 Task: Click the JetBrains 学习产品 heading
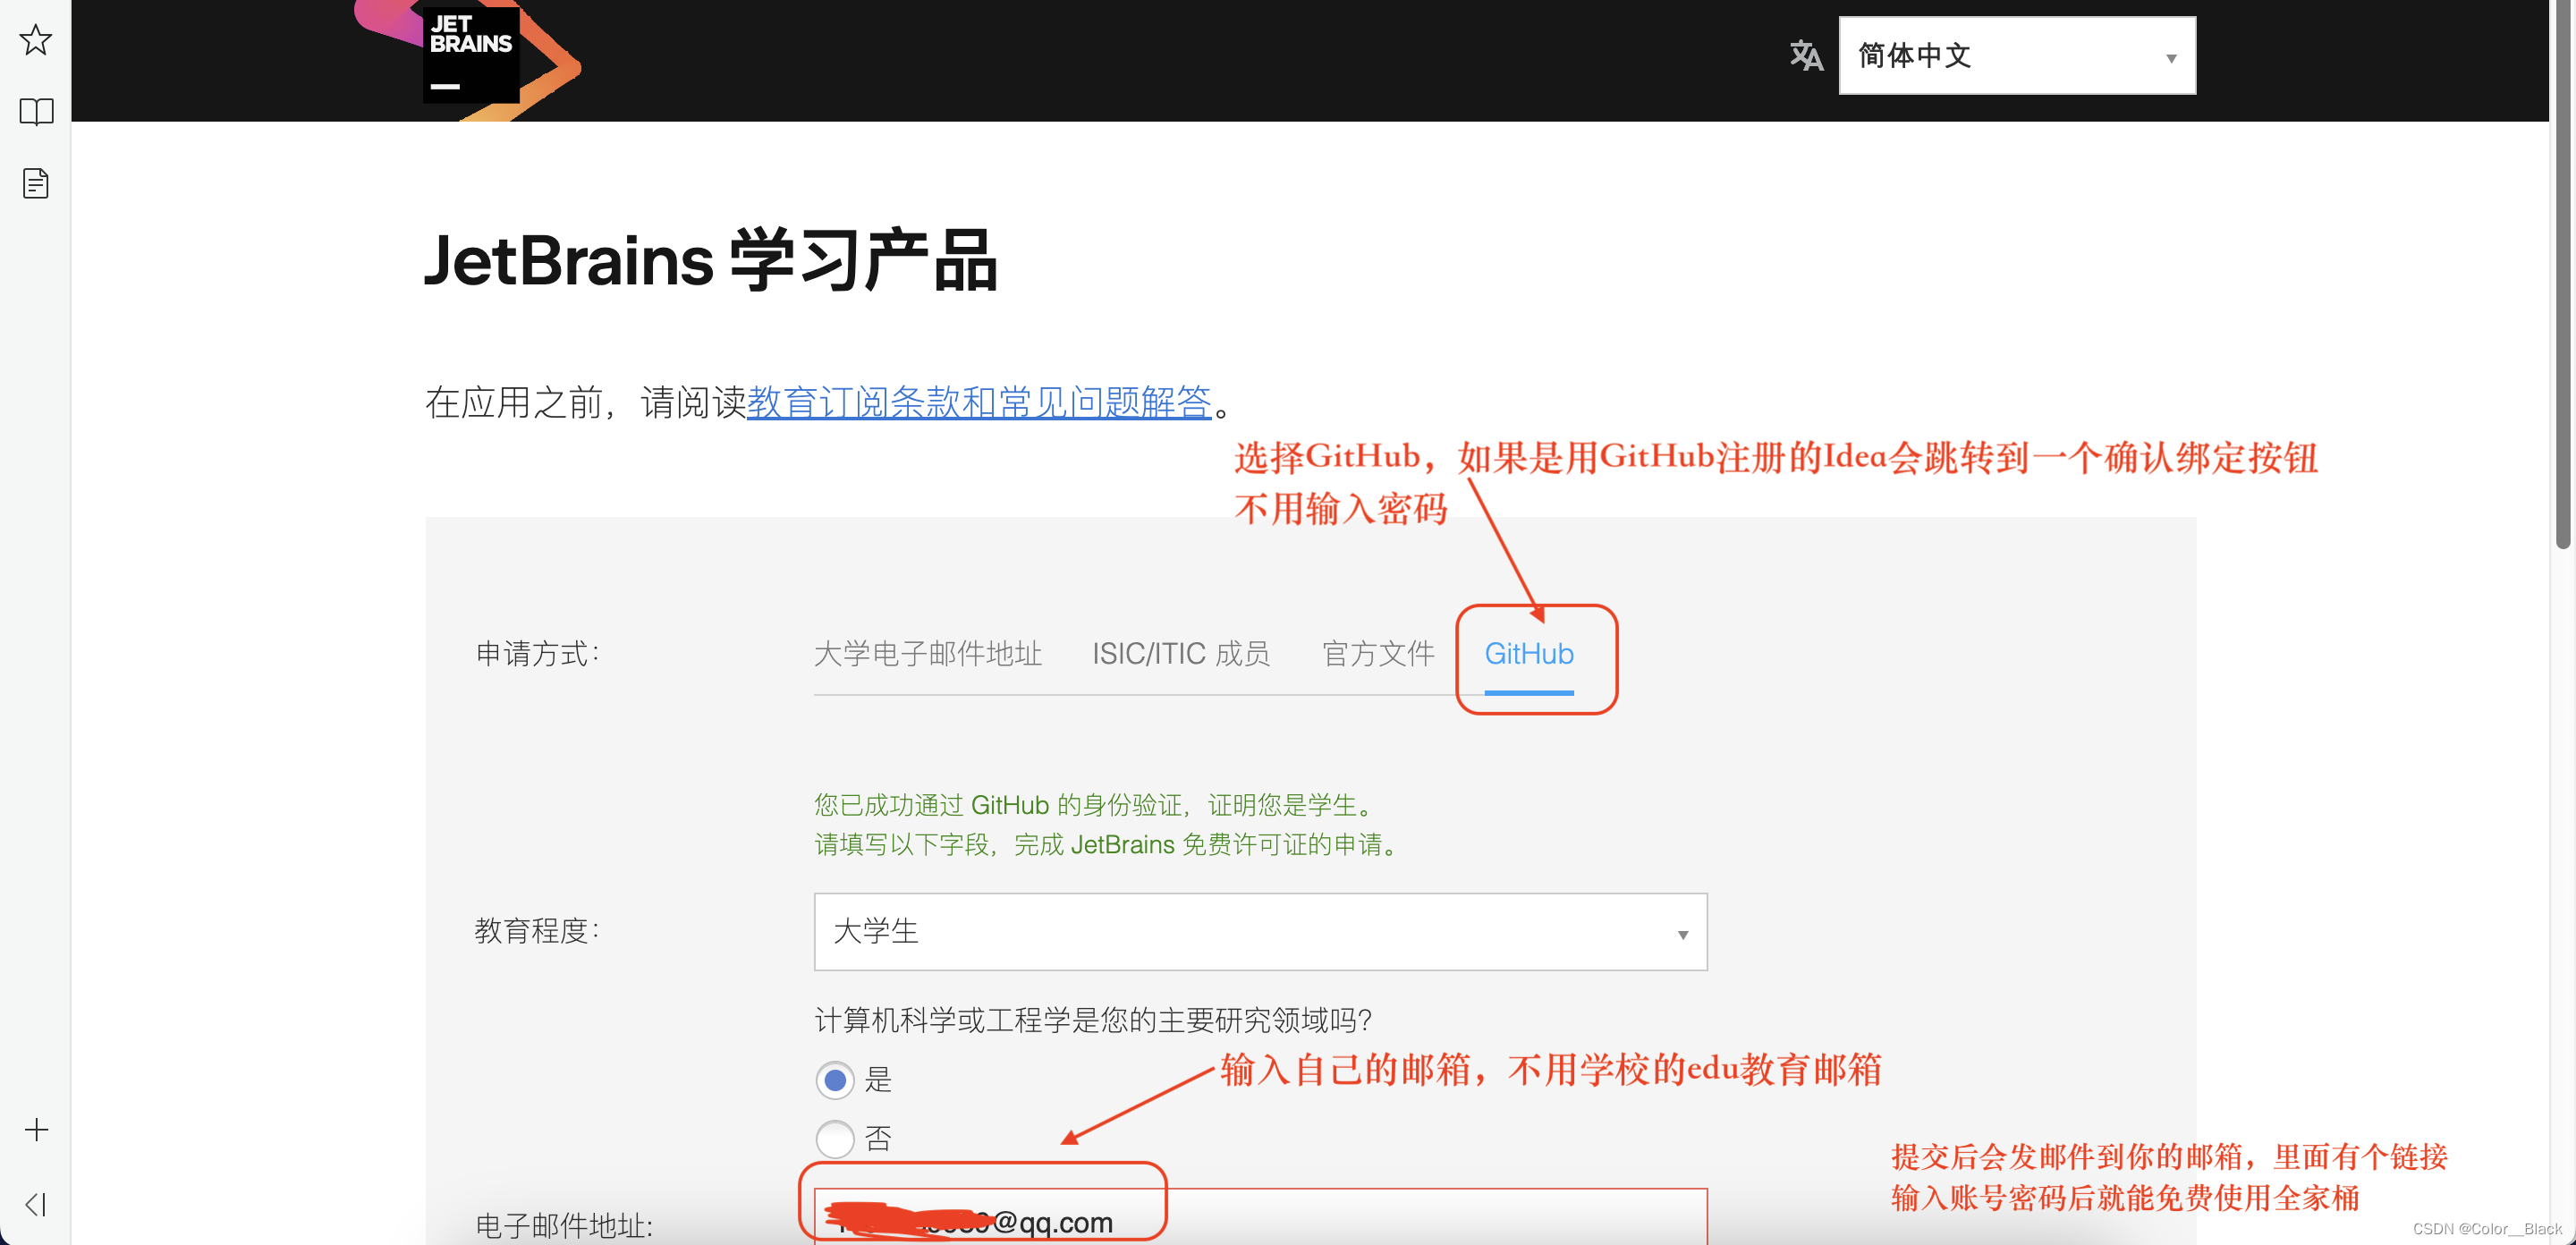pyautogui.click(x=711, y=260)
